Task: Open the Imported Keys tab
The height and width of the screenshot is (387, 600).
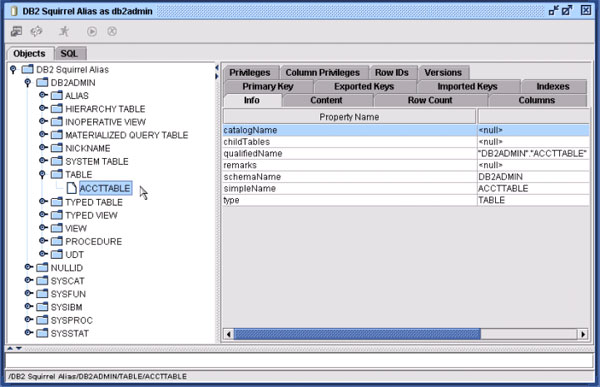Action: click(x=468, y=87)
